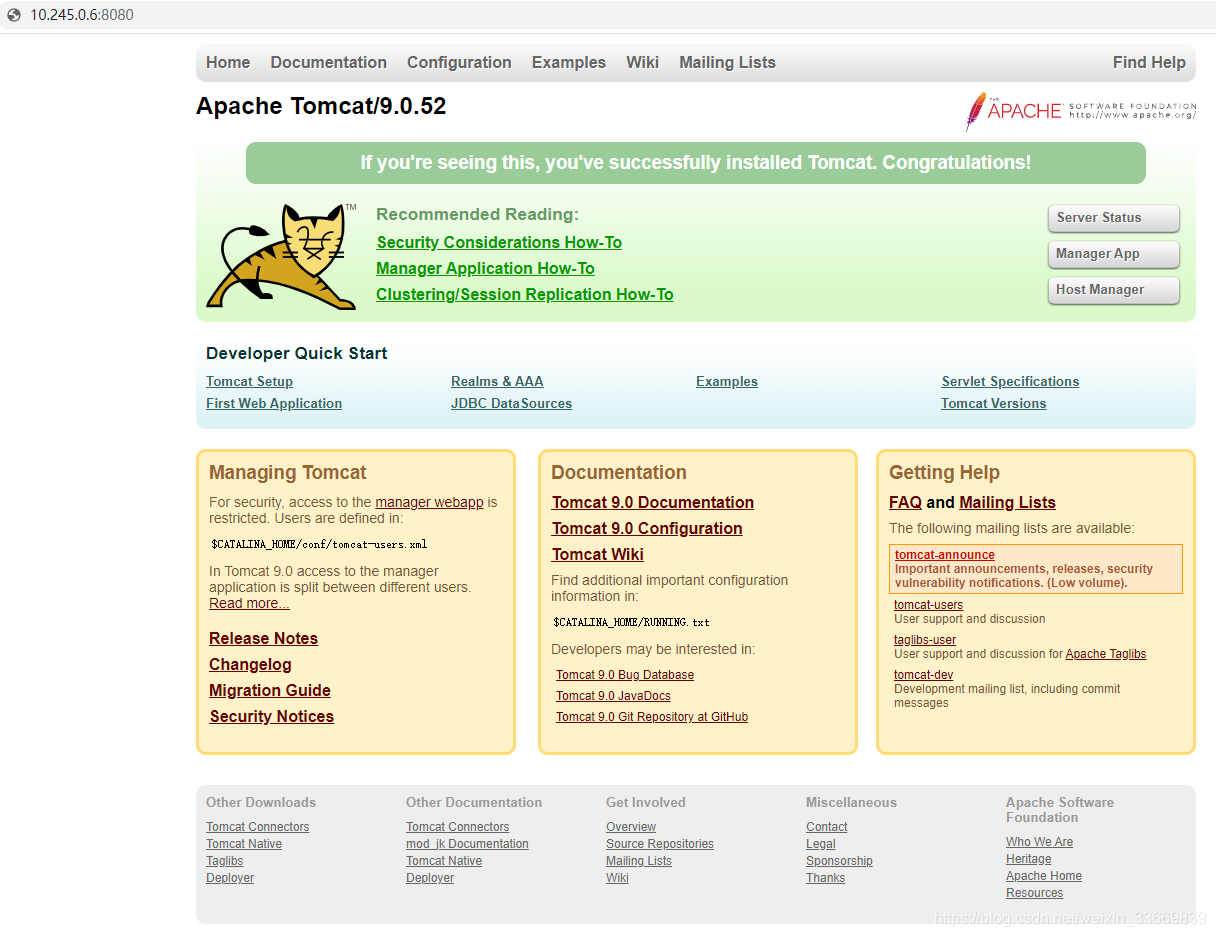Open Mailing Lists under Get Involved
The height and width of the screenshot is (937, 1216).
click(x=639, y=861)
